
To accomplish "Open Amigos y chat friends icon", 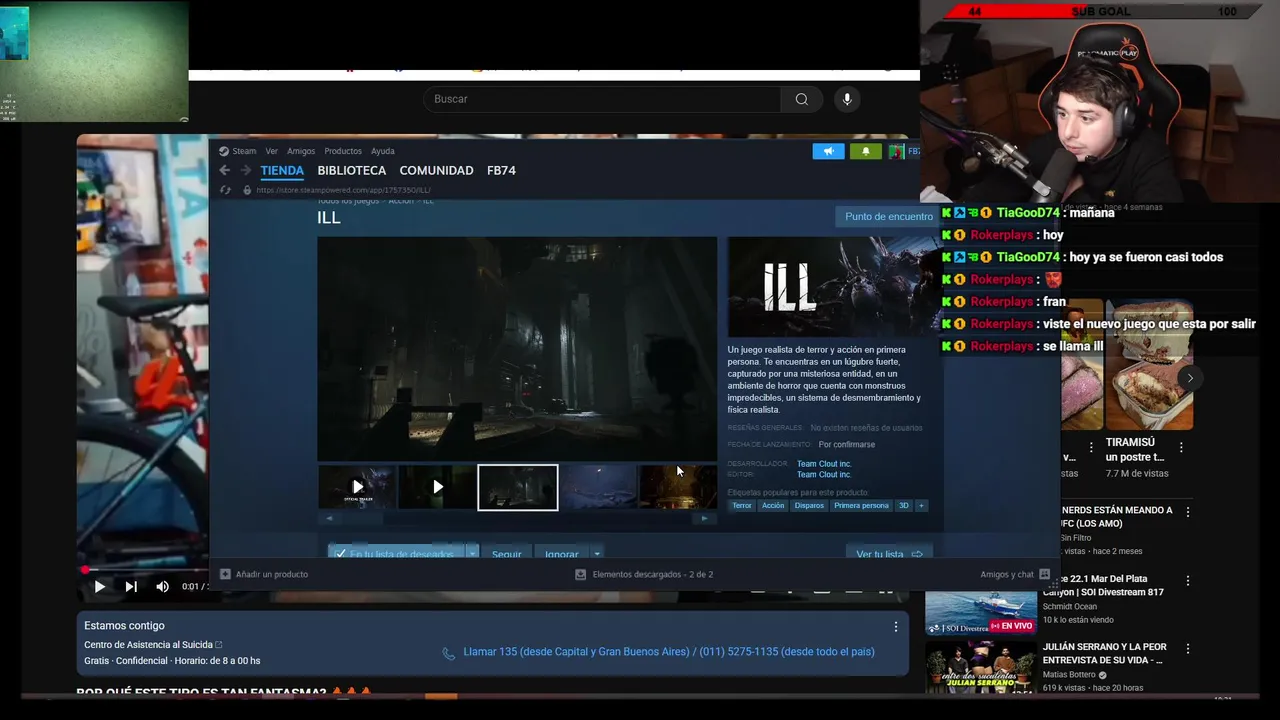I will pos(1044,574).
